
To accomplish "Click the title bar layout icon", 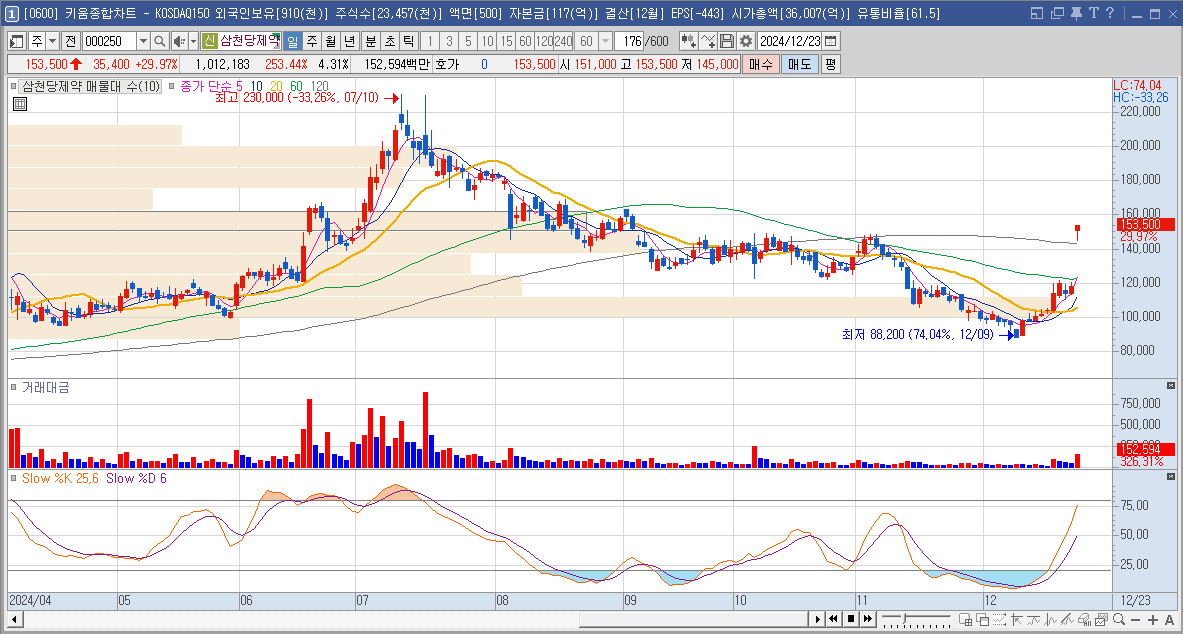I will (x=1037, y=13).
